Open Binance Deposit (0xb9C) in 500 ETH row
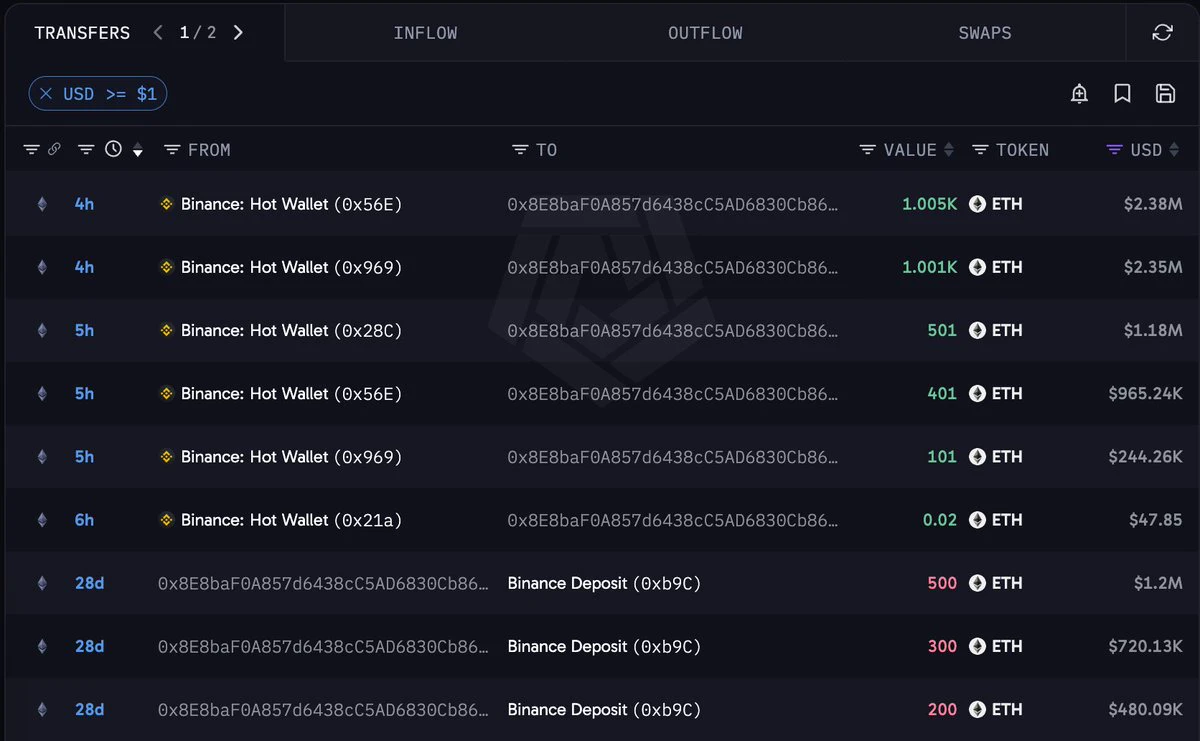 pos(604,583)
